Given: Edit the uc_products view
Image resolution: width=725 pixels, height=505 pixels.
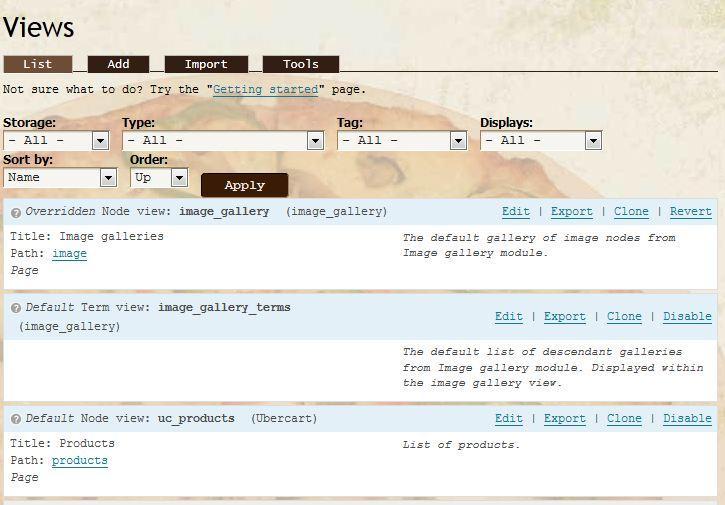Looking at the screenshot, I should click(509, 419).
